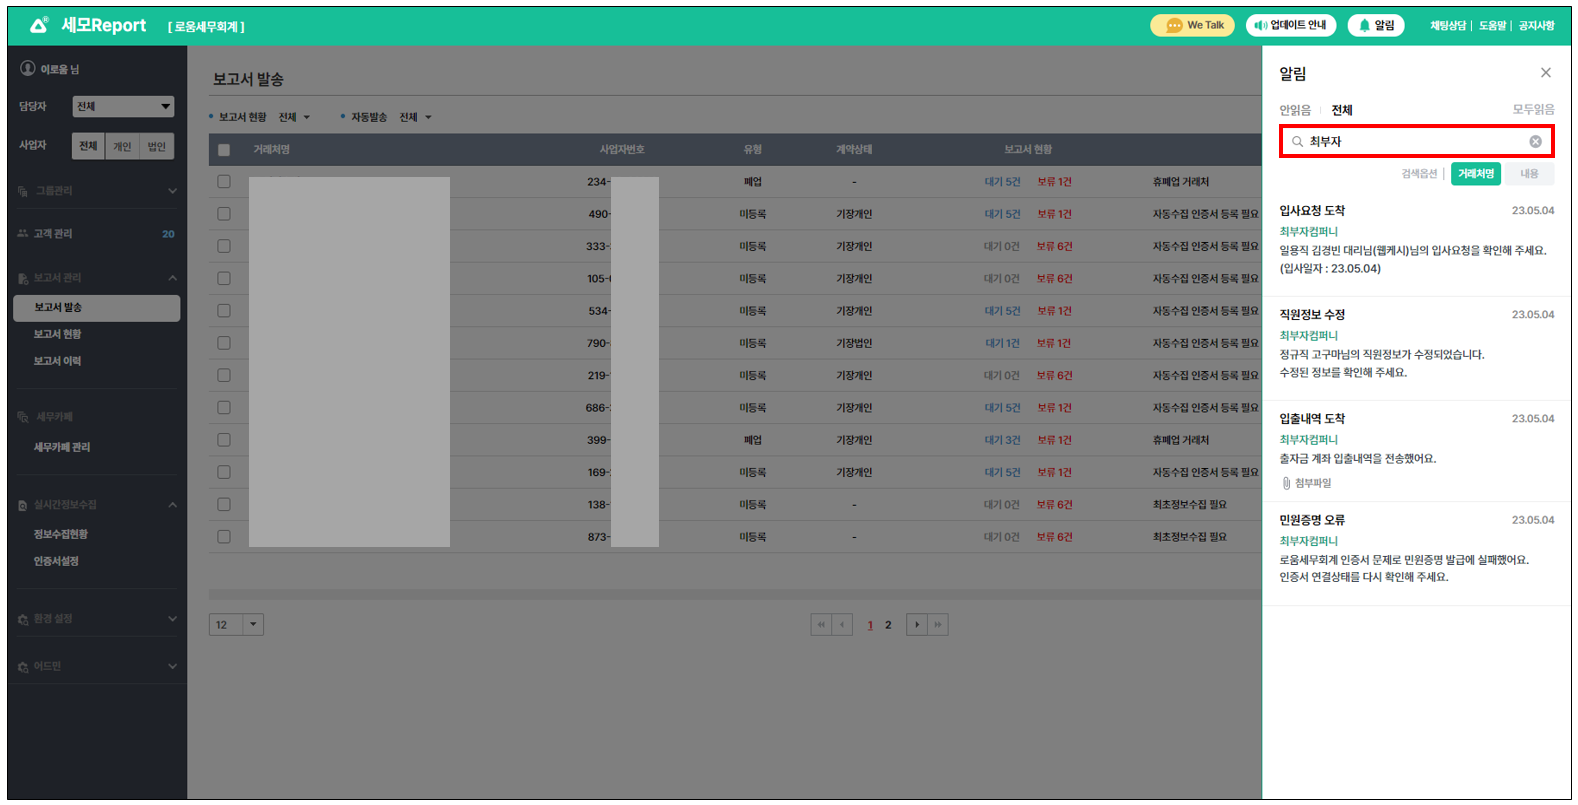Click the 알림 bell button
This screenshot has width=1578, height=805.
(1376, 26)
